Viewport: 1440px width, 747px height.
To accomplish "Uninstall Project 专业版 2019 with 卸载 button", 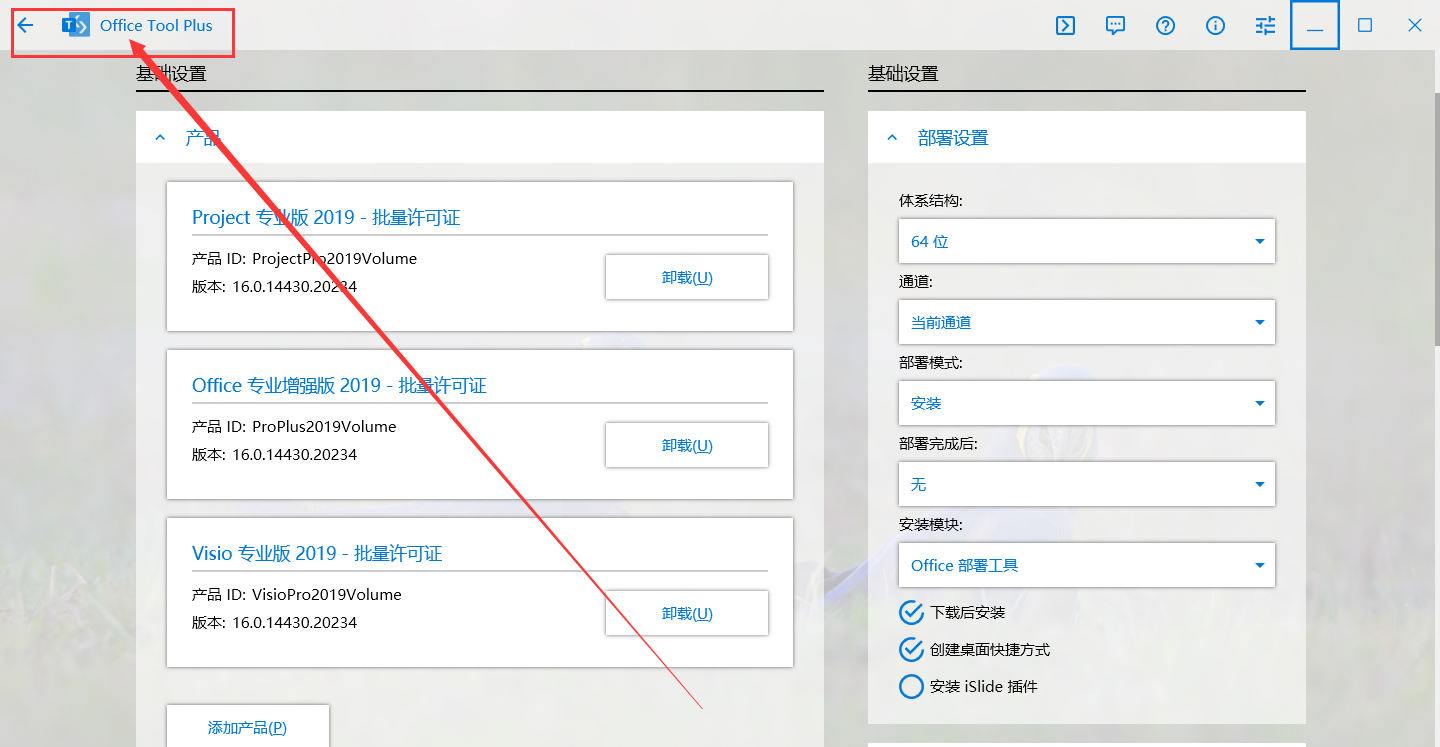I will tap(687, 277).
